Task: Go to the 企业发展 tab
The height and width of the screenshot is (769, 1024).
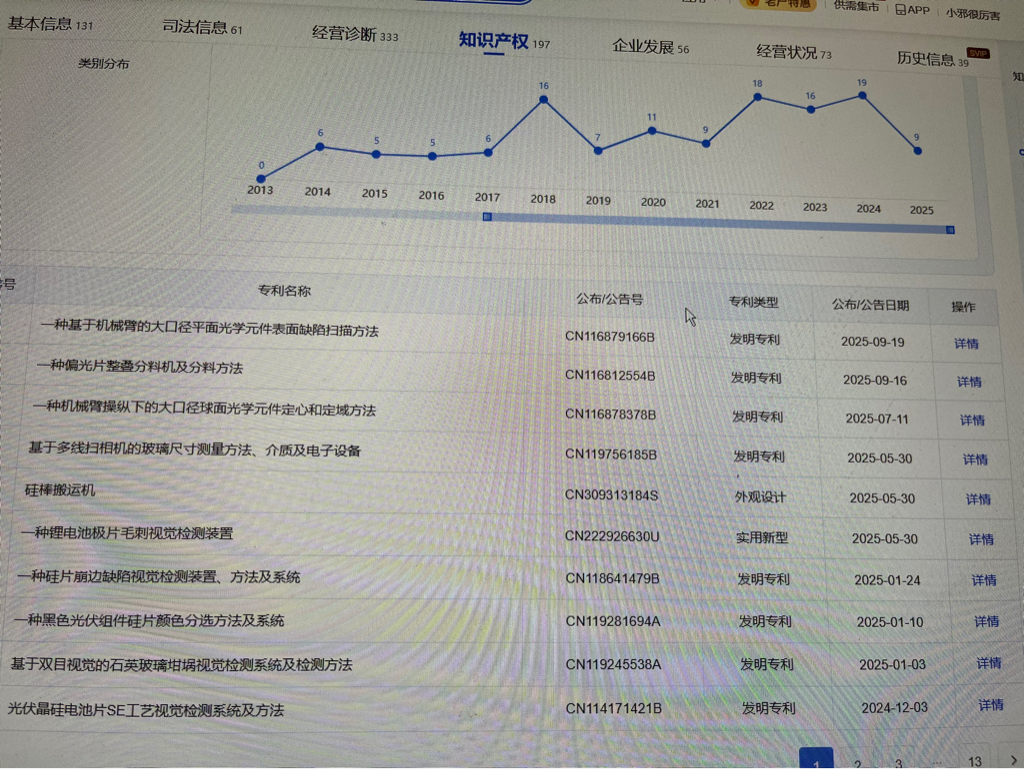Action: point(650,47)
